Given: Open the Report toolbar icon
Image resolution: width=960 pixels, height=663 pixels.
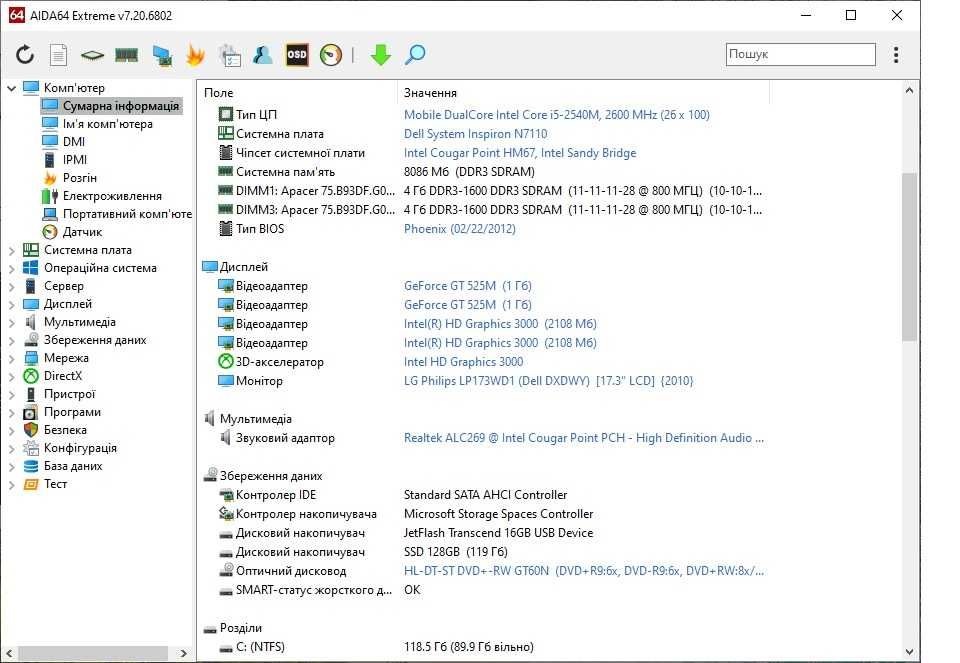Looking at the screenshot, I should click(x=58, y=55).
